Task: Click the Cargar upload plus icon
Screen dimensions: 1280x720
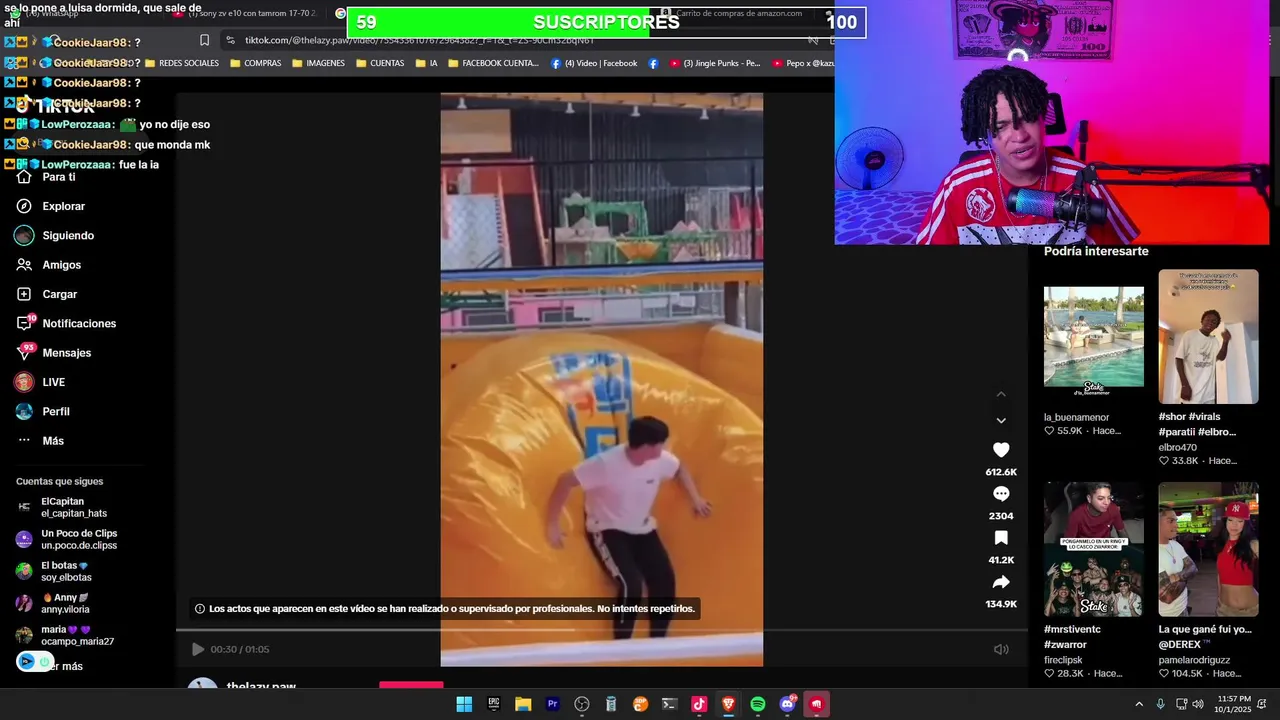Action: coord(24,294)
